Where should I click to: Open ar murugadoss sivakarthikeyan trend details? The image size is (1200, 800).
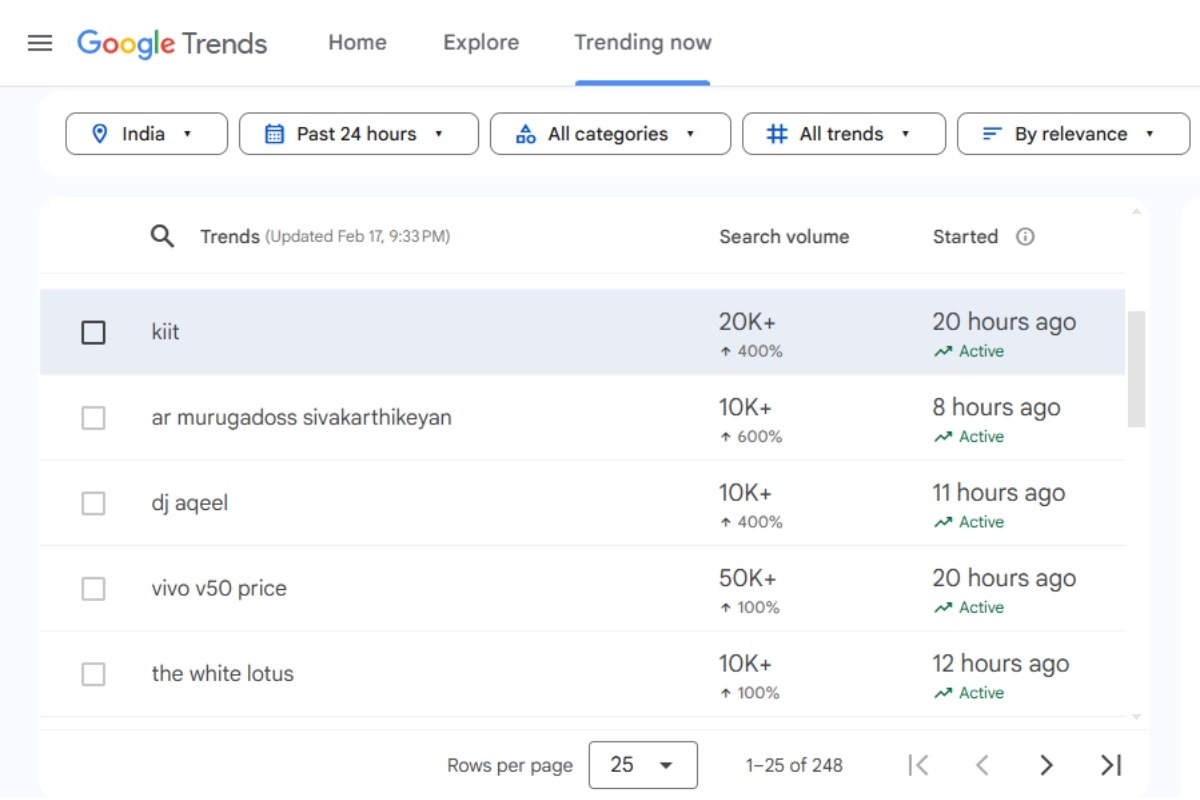click(x=301, y=418)
